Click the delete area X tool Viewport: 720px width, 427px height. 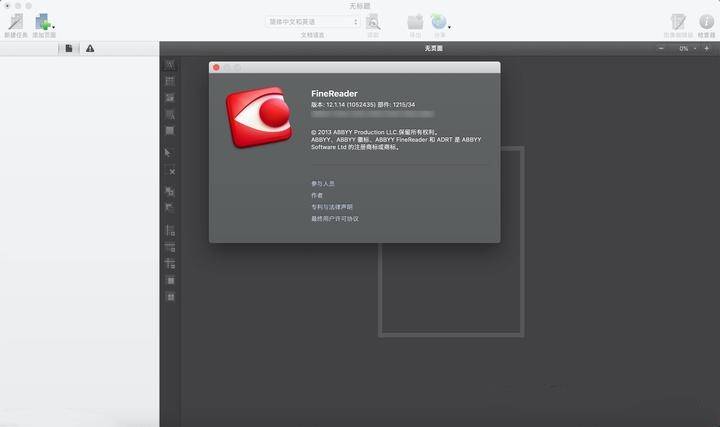(171, 172)
